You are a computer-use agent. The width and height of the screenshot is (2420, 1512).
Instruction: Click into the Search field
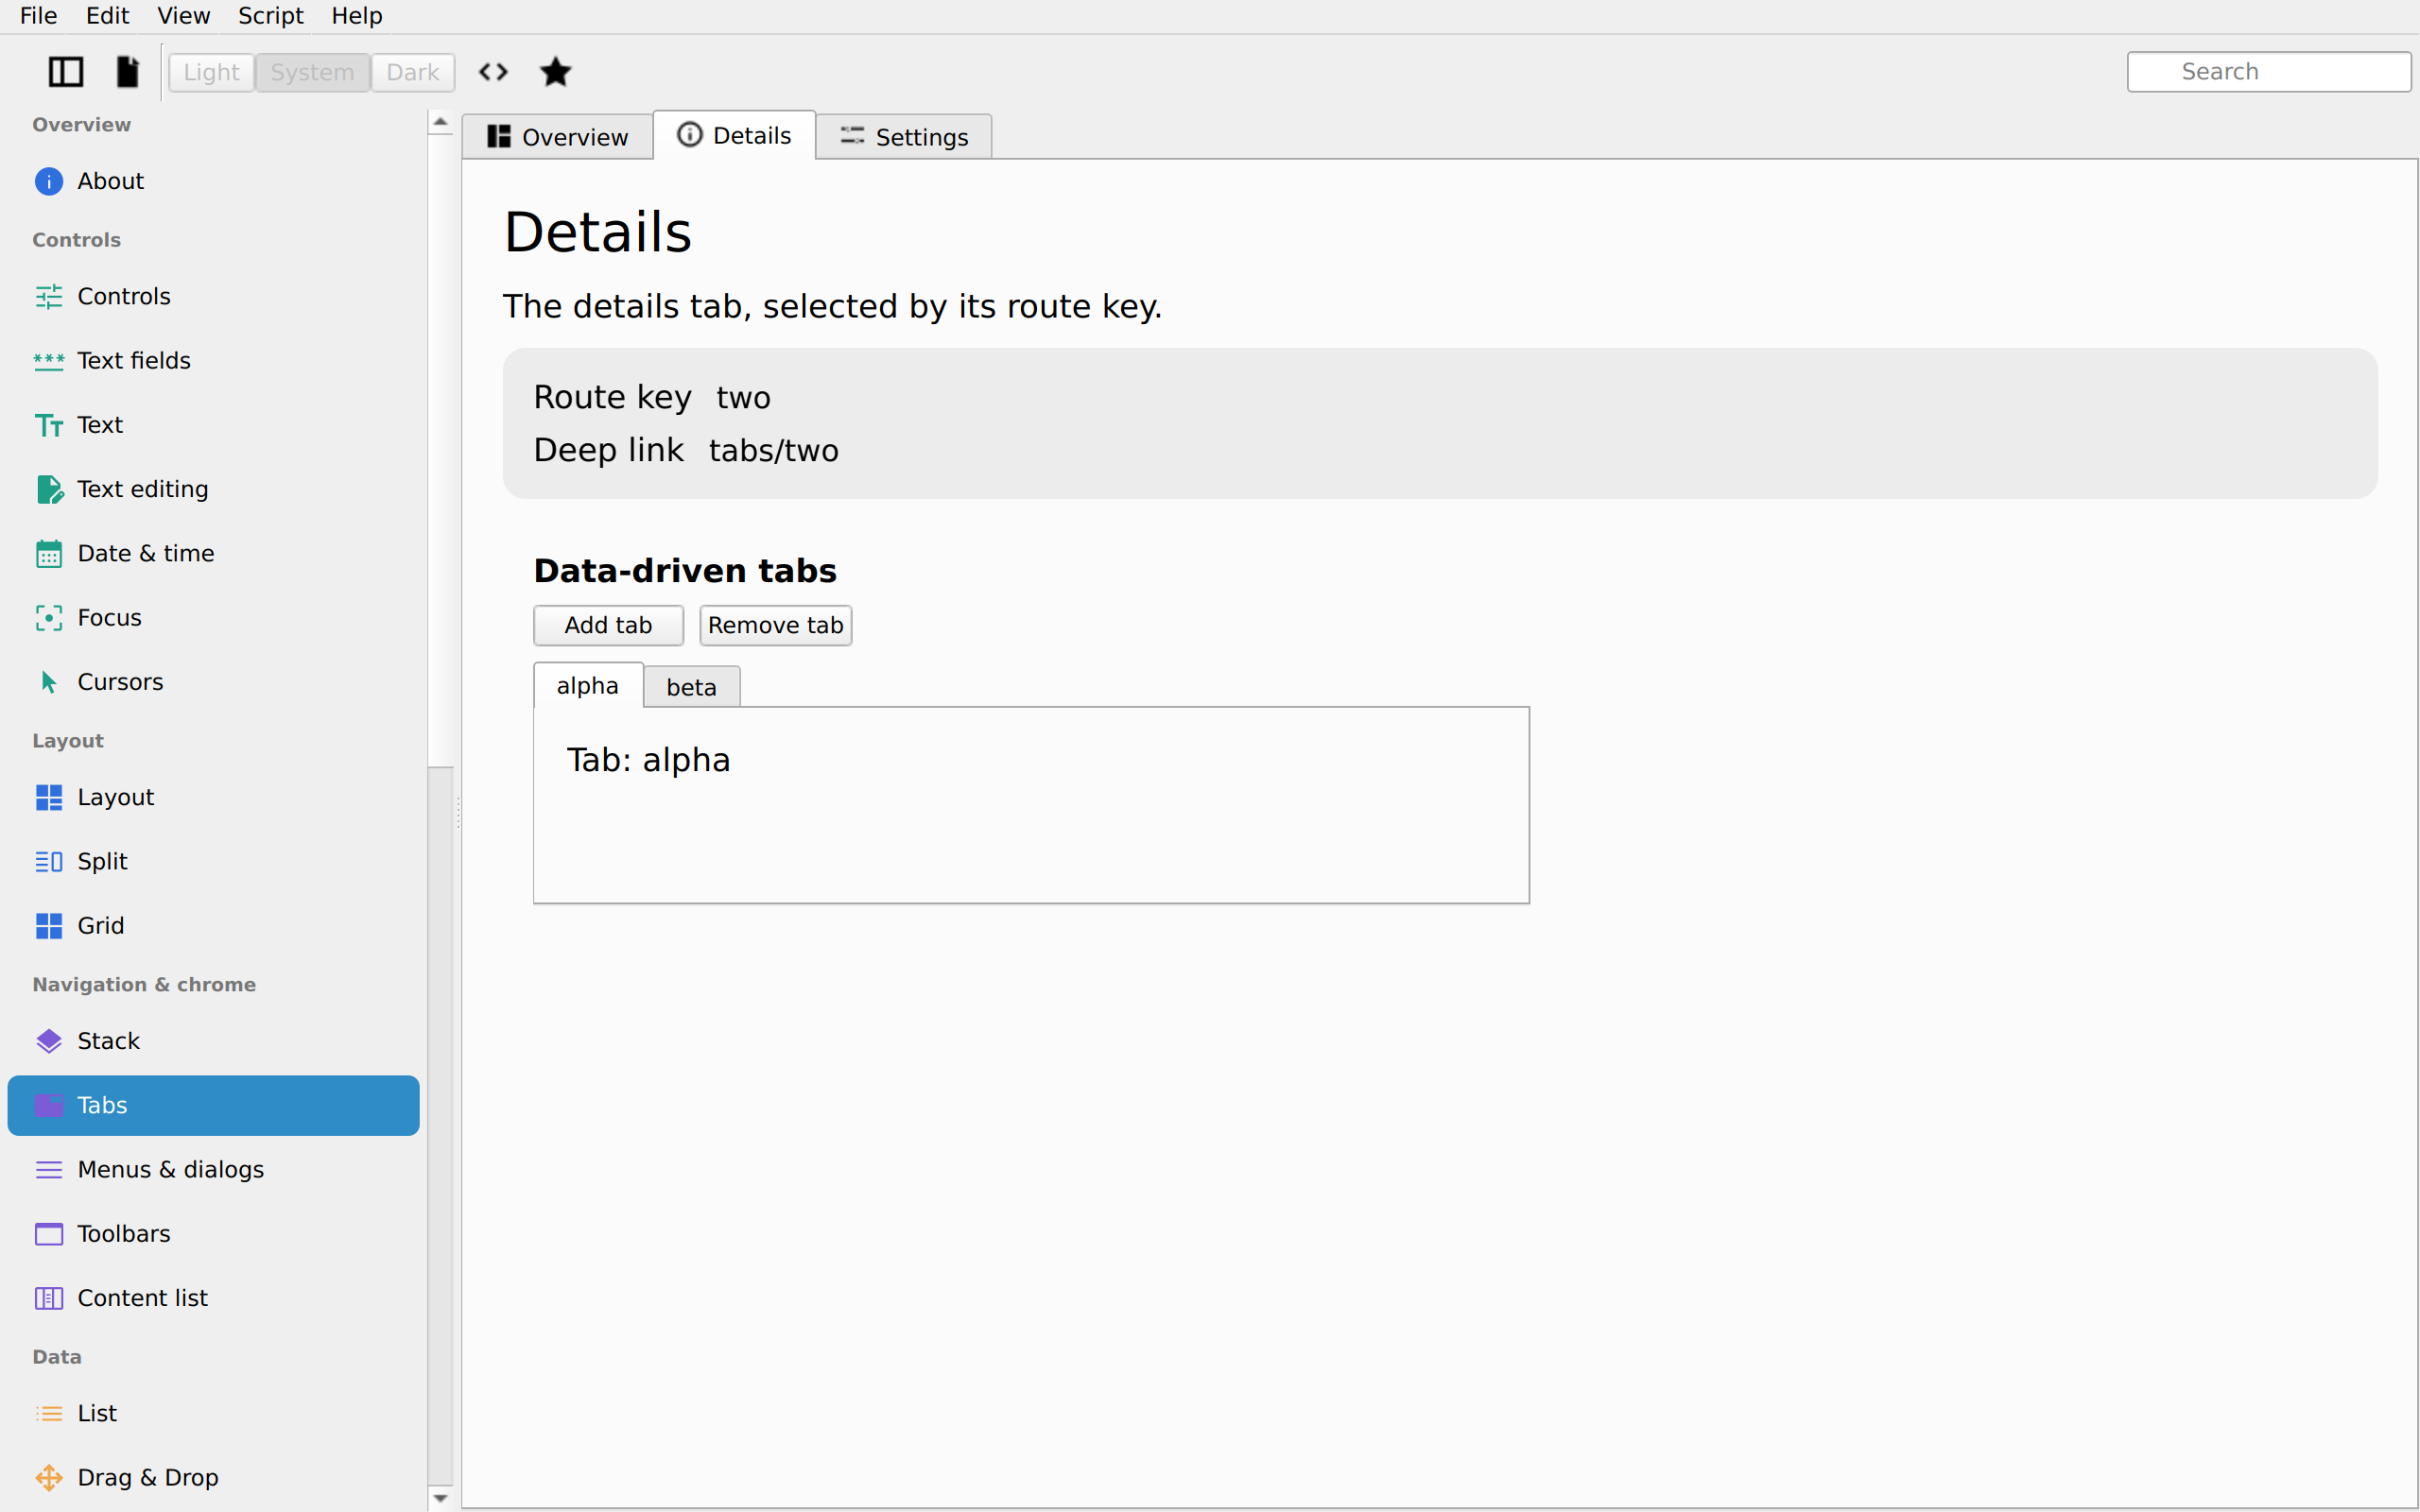[x=2268, y=72]
